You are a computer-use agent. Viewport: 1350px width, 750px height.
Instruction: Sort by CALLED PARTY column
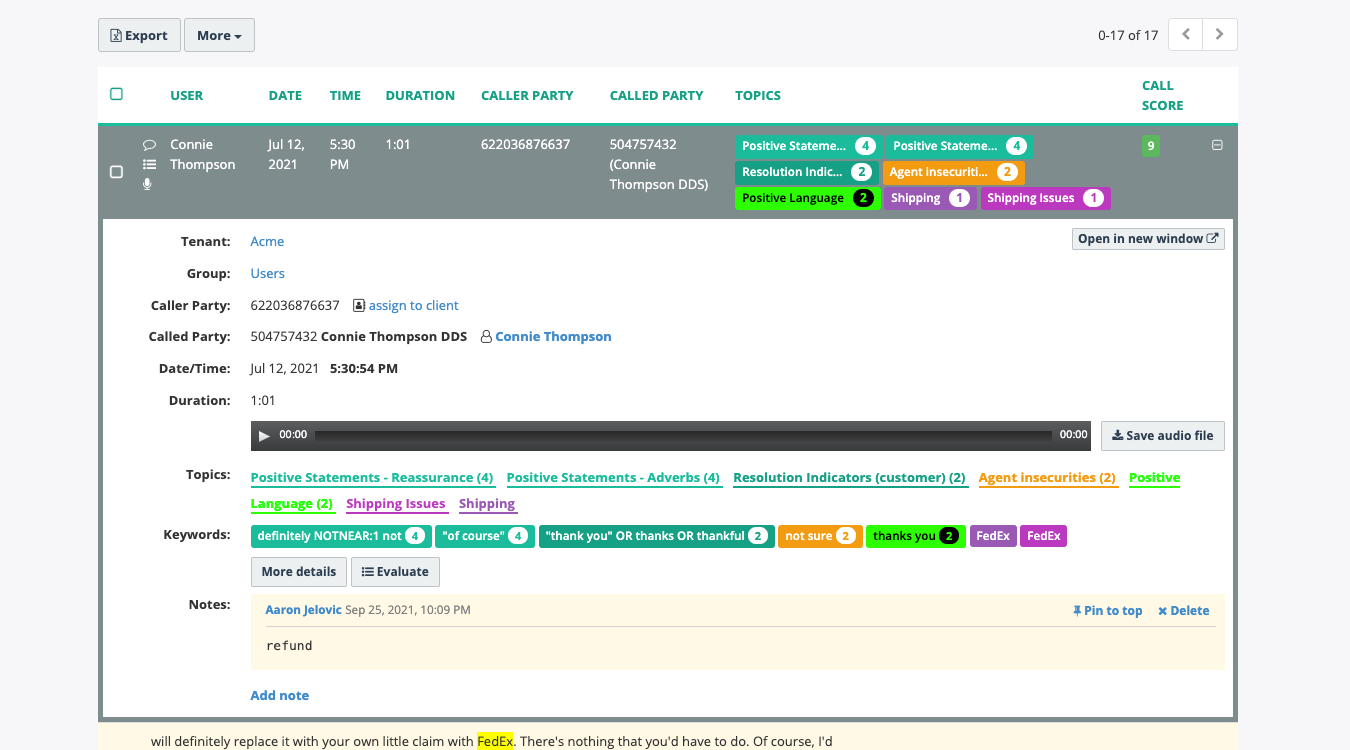pos(657,96)
